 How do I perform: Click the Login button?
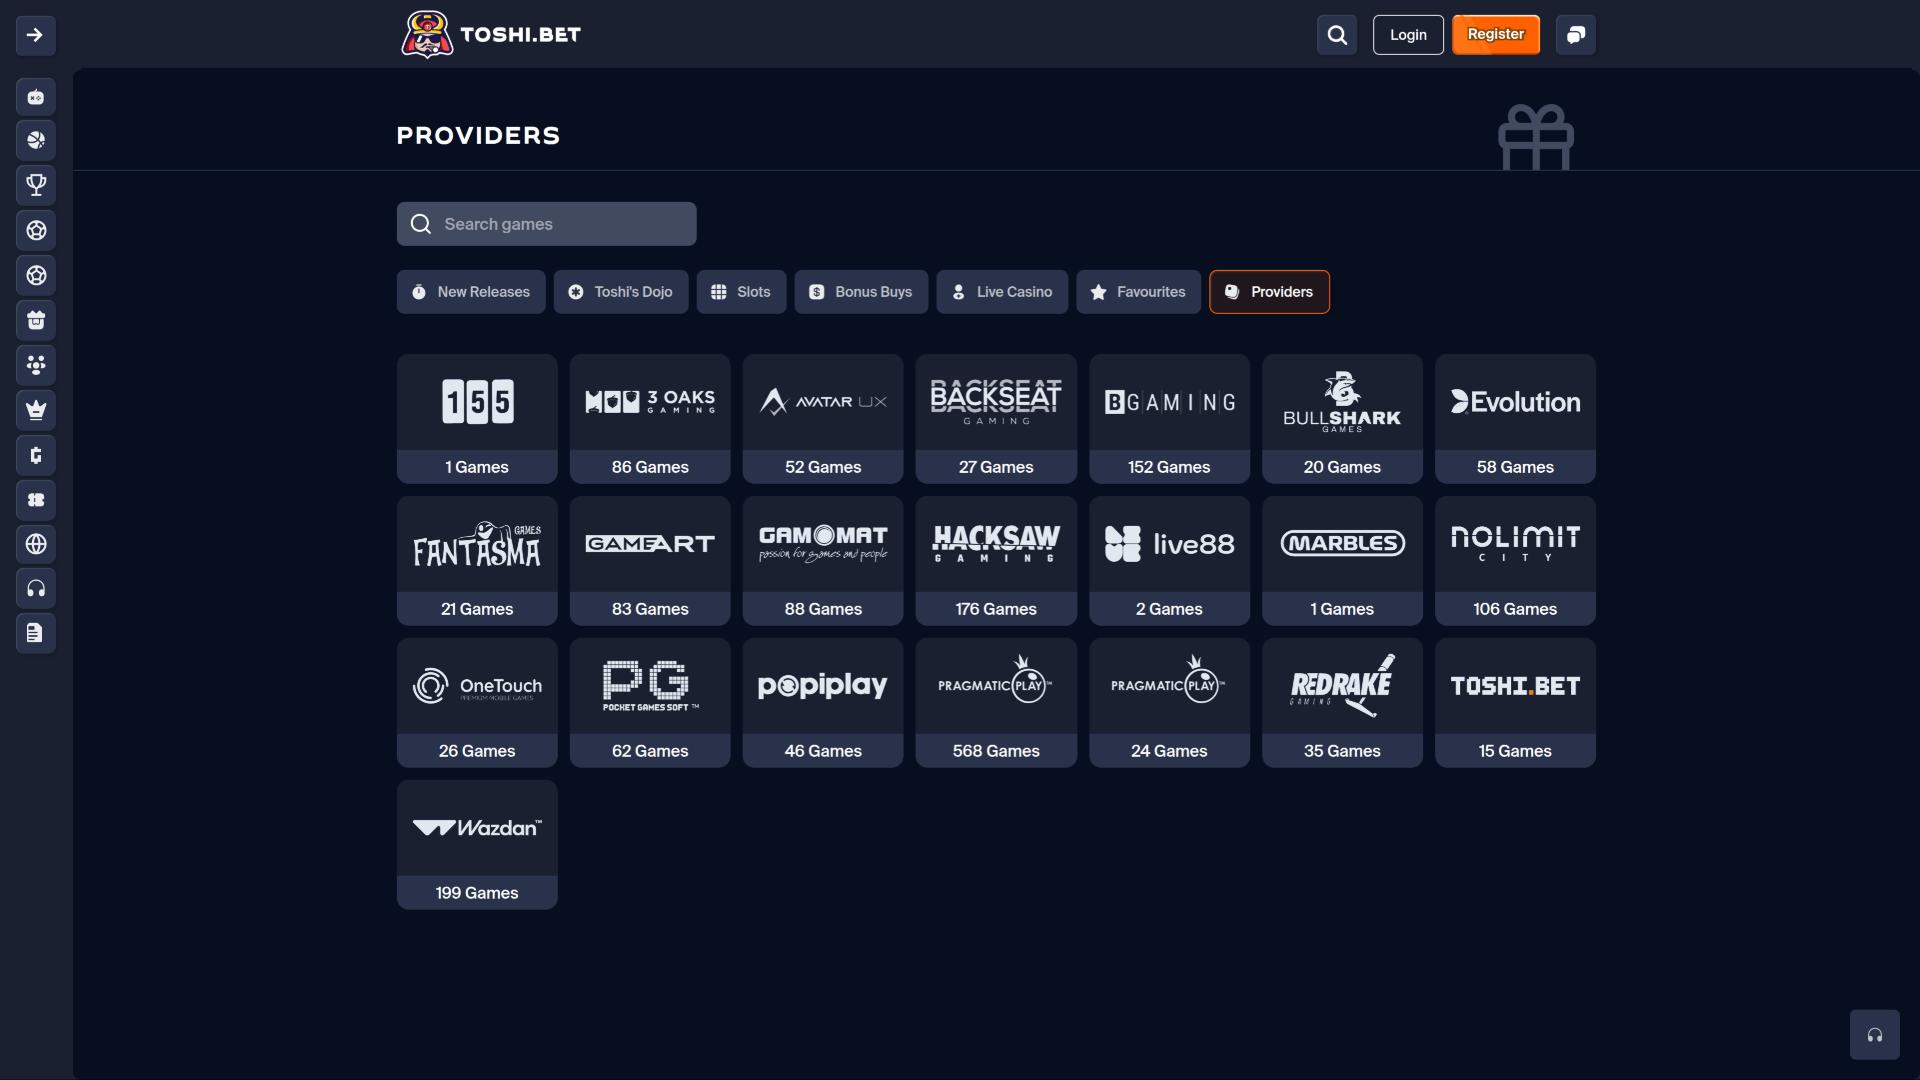[x=1408, y=35]
